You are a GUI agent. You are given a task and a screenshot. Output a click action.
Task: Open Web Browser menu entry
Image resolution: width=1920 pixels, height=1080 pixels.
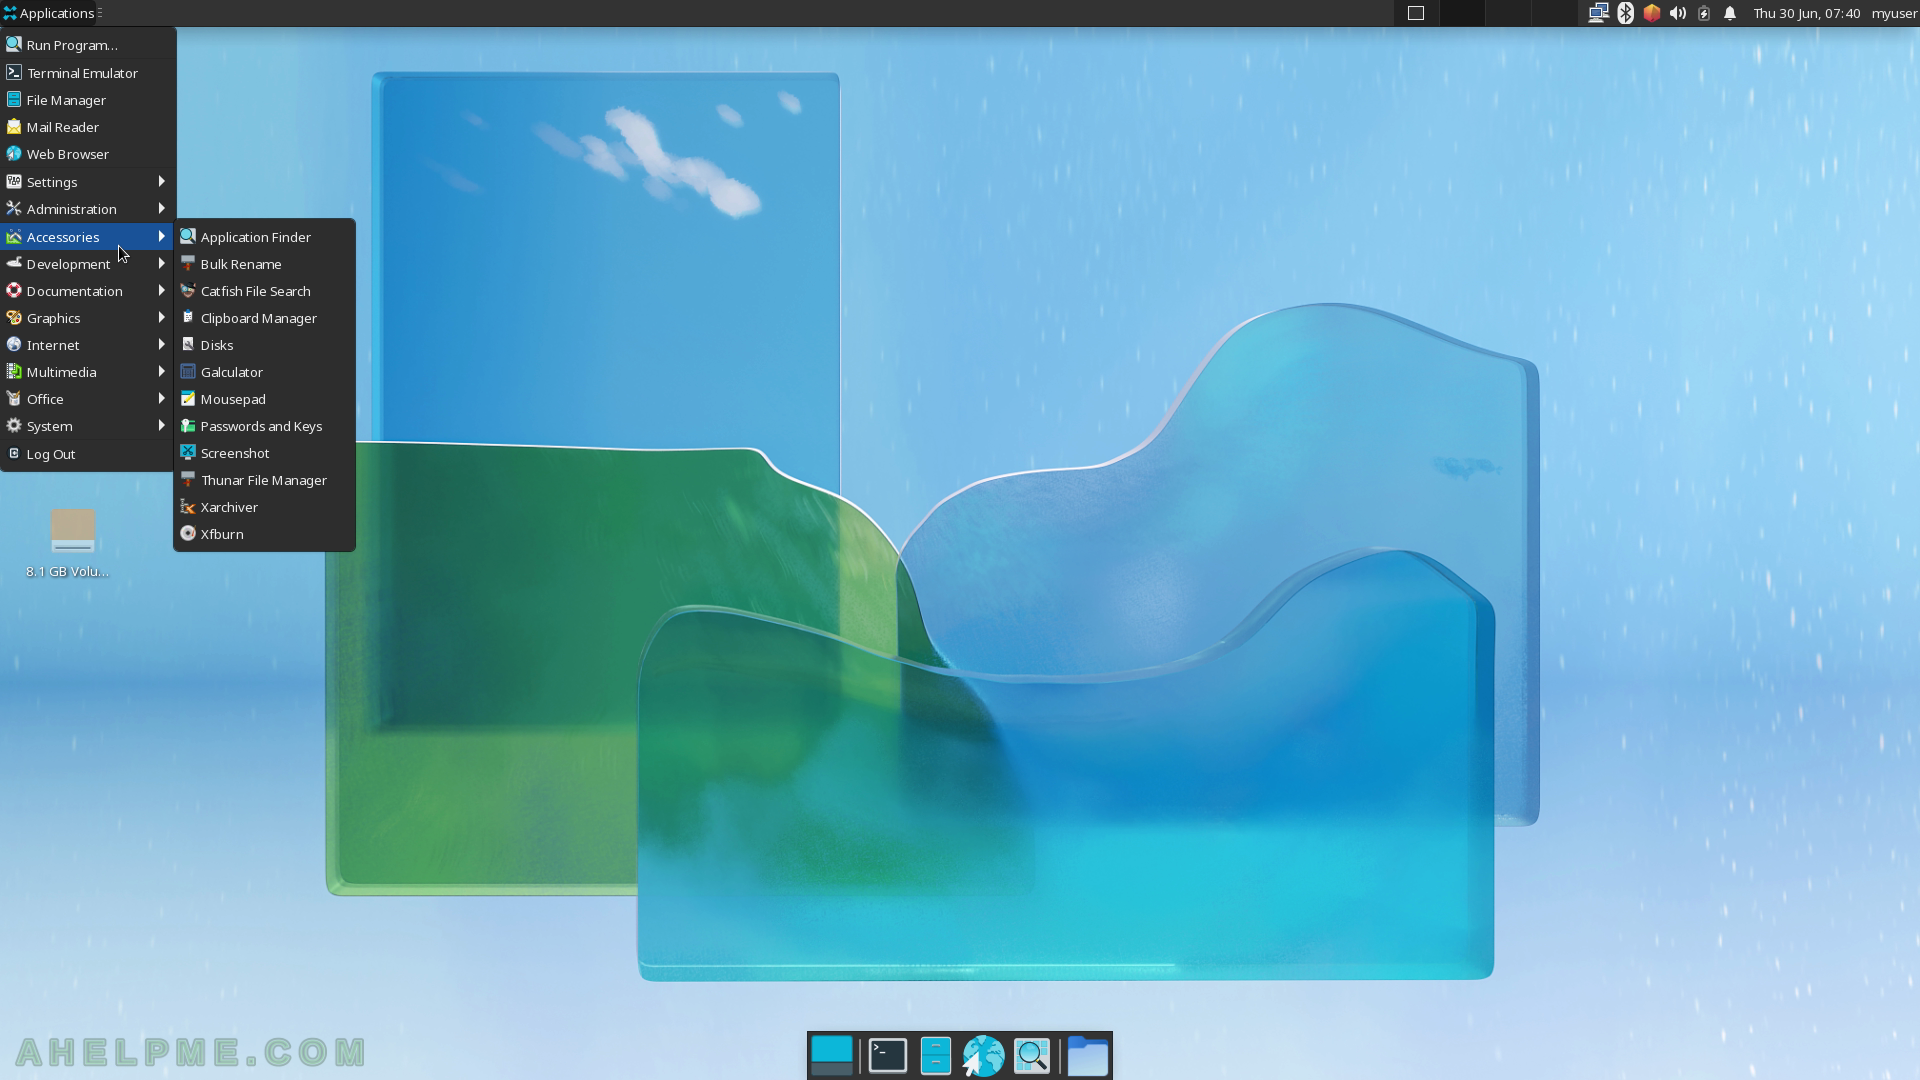coord(88,154)
